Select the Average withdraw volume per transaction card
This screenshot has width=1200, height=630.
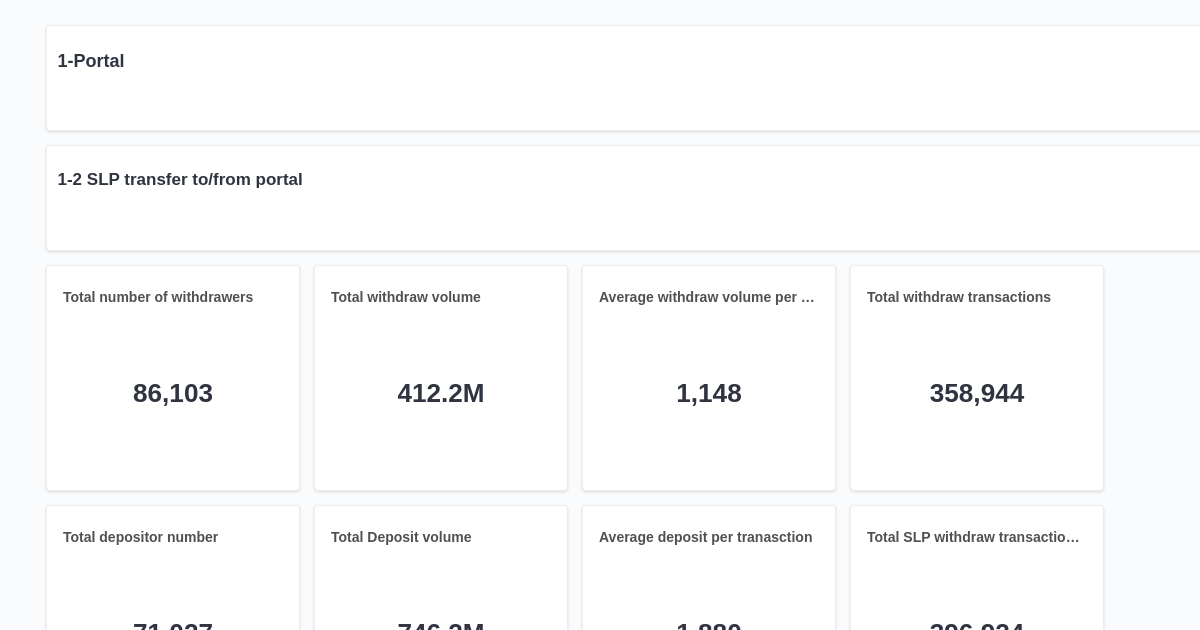709,378
